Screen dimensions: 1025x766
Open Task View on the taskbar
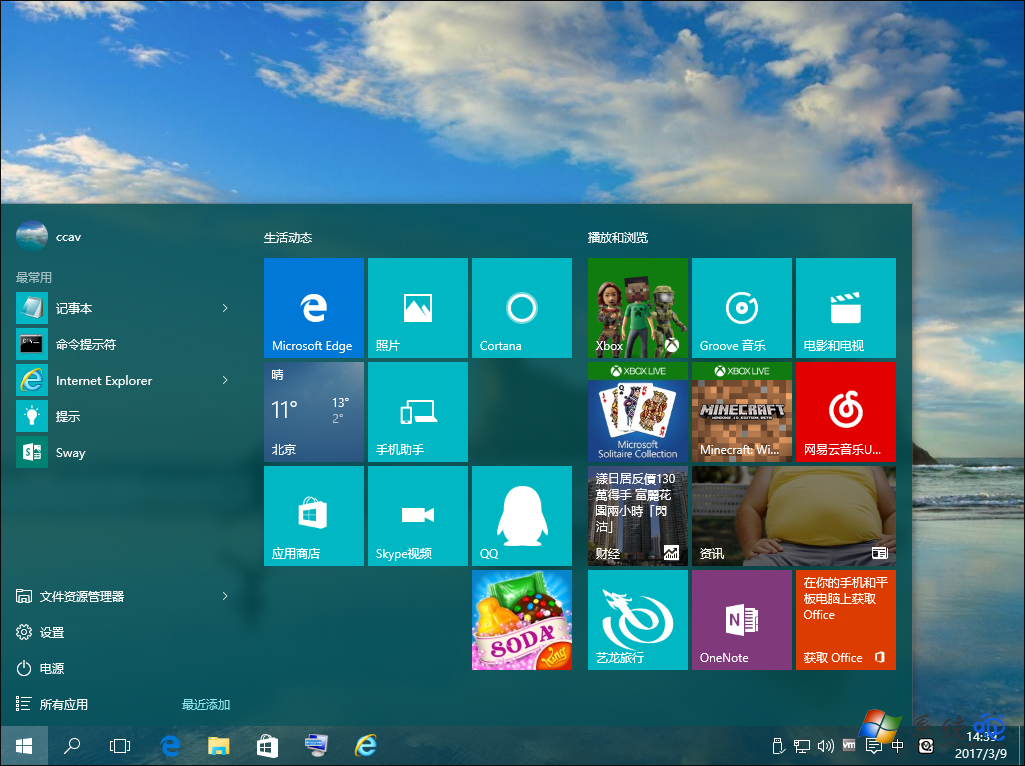pyautogui.click(x=120, y=746)
